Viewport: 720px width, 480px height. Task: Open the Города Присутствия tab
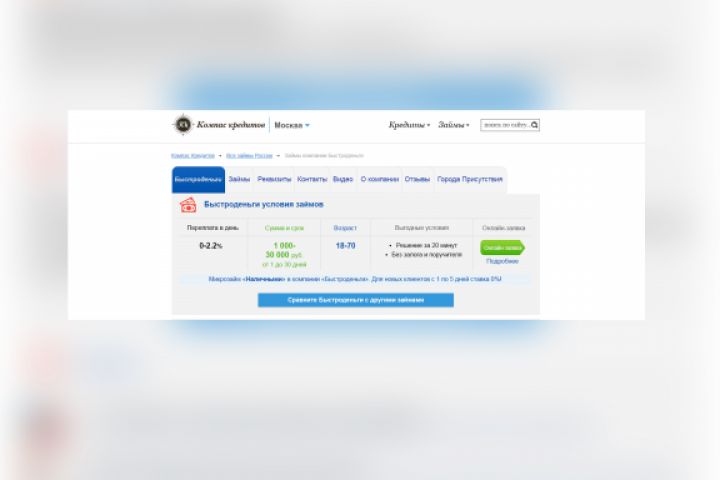[x=470, y=179]
